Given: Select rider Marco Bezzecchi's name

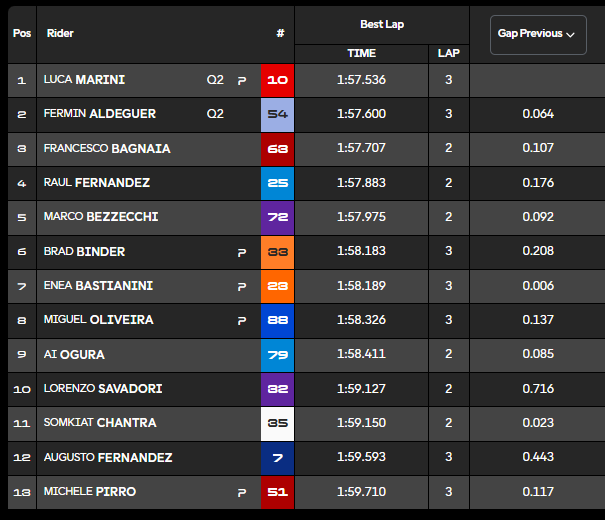Looking at the screenshot, I should [x=101, y=217].
